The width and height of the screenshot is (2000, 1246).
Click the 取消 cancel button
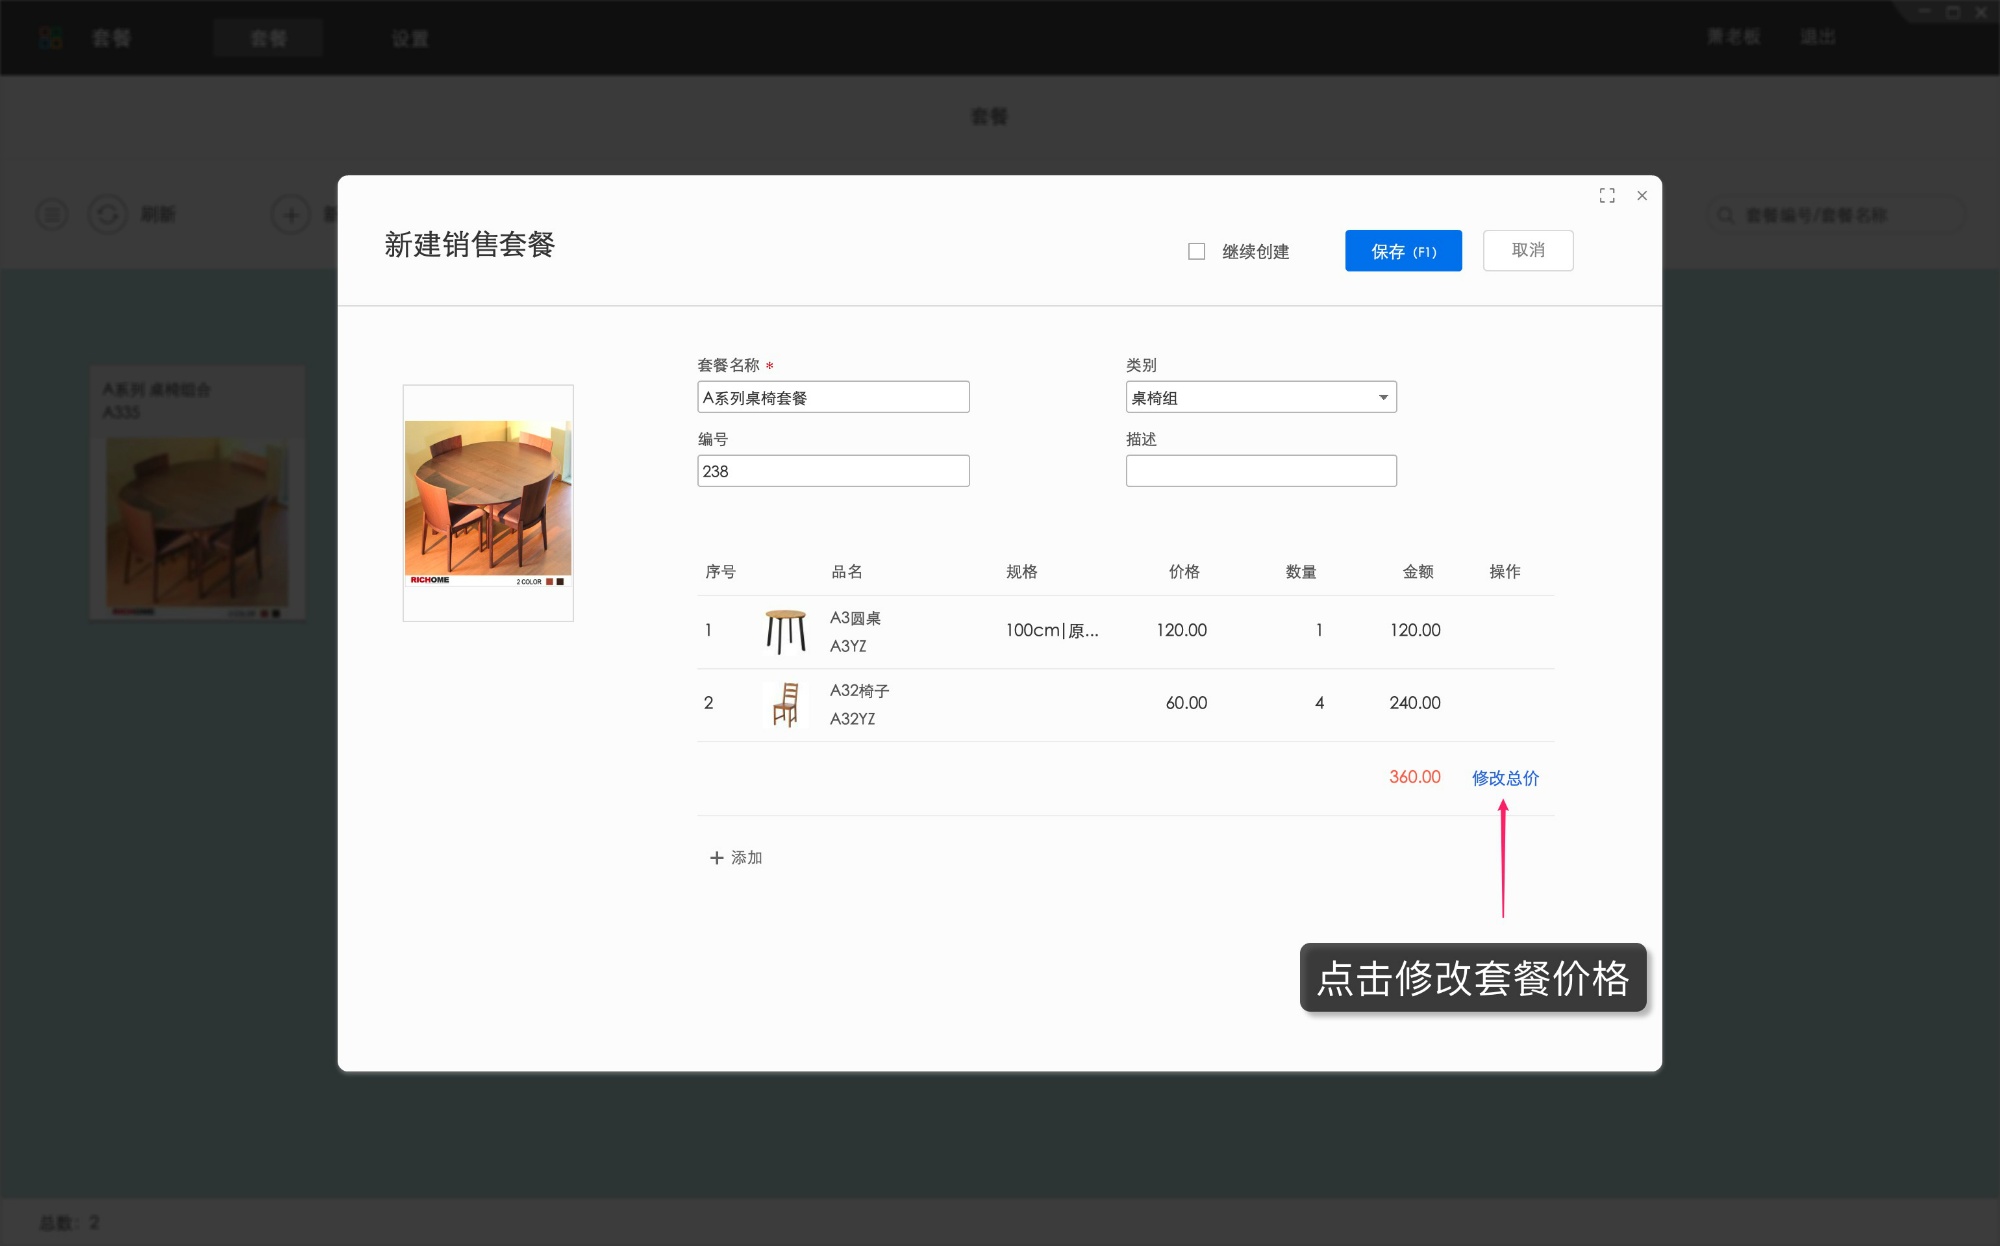[x=1528, y=250]
